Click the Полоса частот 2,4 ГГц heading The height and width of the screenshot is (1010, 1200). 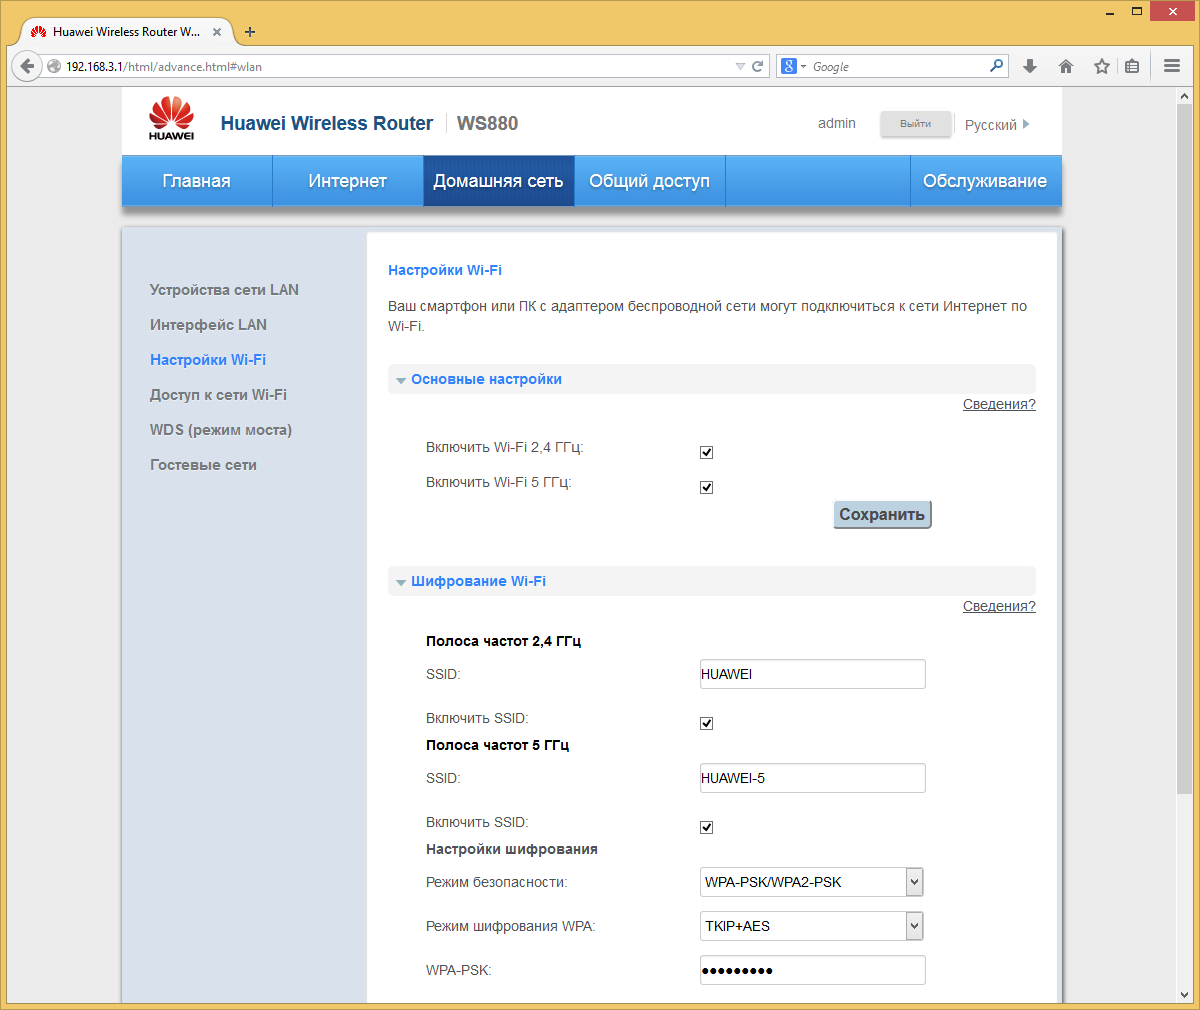coord(503,641)
